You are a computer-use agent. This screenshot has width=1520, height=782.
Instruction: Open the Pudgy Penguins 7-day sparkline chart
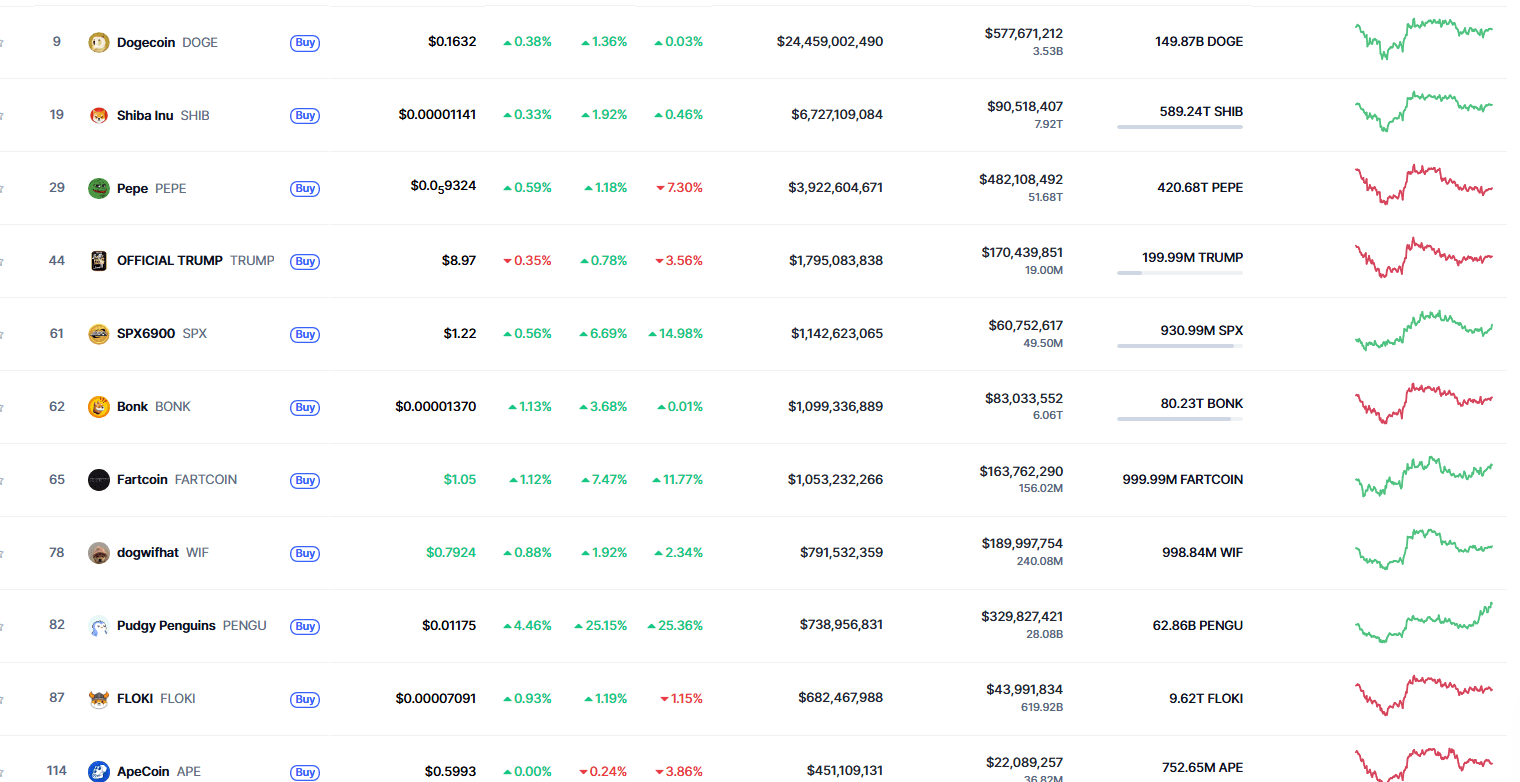click(x=1424, y=624)
